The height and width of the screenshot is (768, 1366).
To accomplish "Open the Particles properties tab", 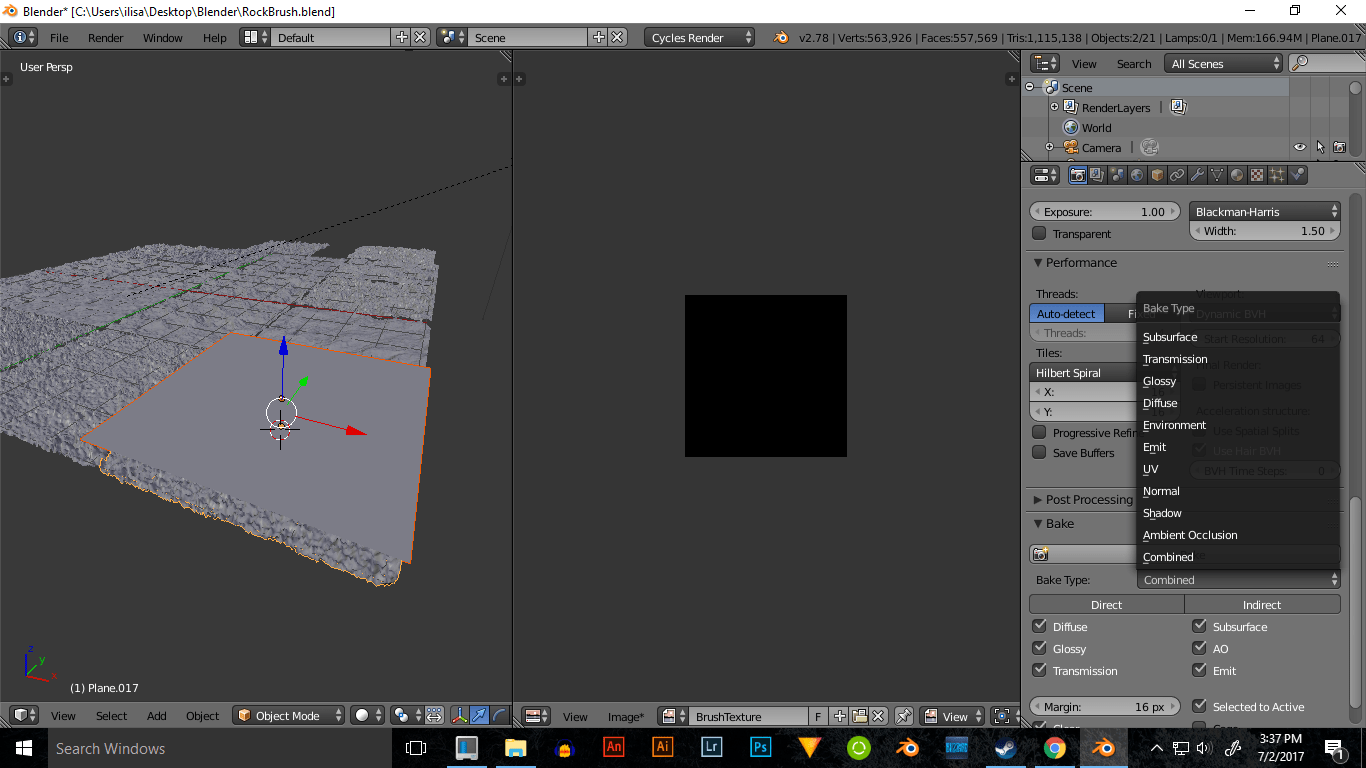I will click(1277, 174).
